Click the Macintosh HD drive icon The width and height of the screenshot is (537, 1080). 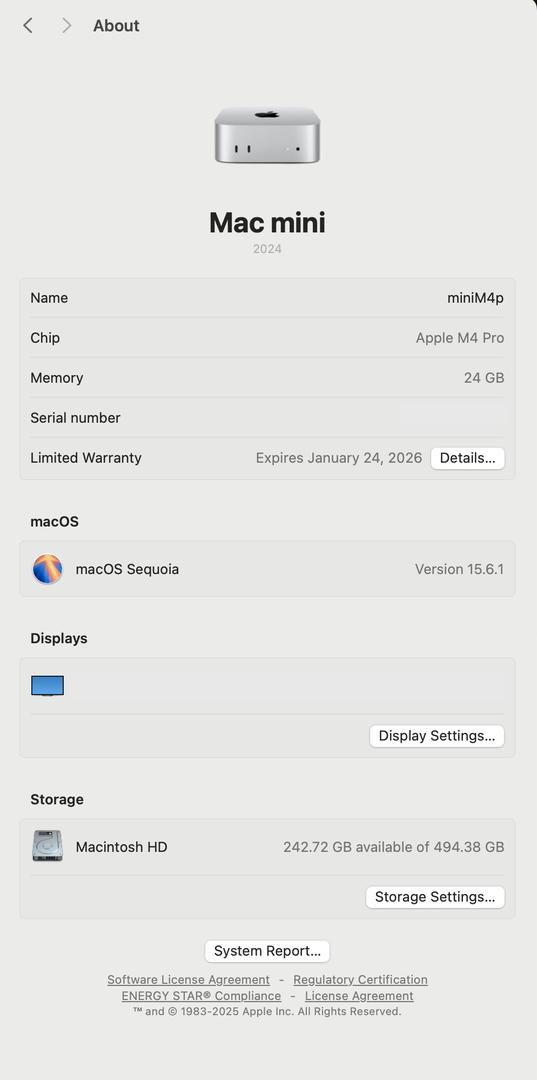tap(48, 846)
